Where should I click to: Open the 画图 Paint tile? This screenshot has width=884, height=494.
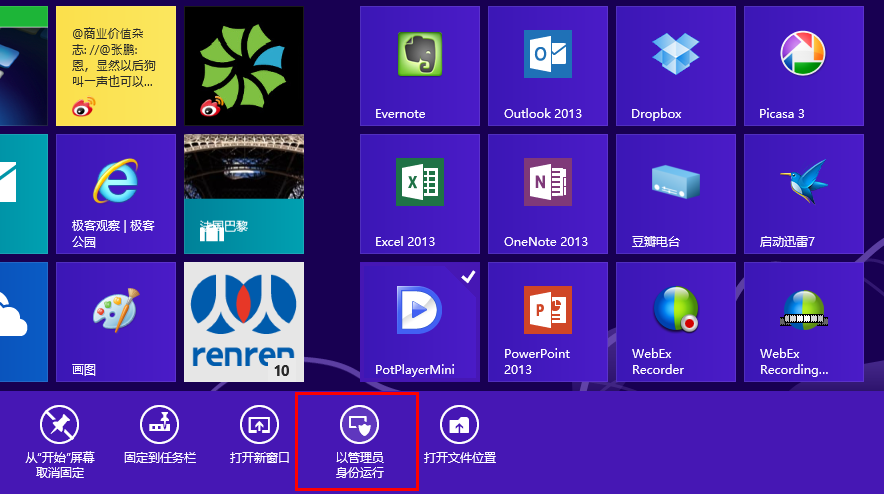[x=116, y=322]
